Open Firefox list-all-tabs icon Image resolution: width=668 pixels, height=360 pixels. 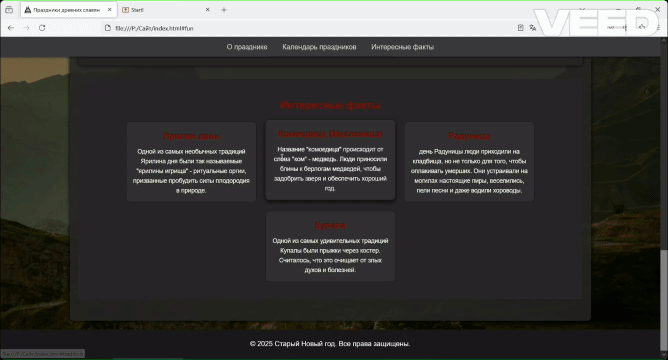pos(9,10)
